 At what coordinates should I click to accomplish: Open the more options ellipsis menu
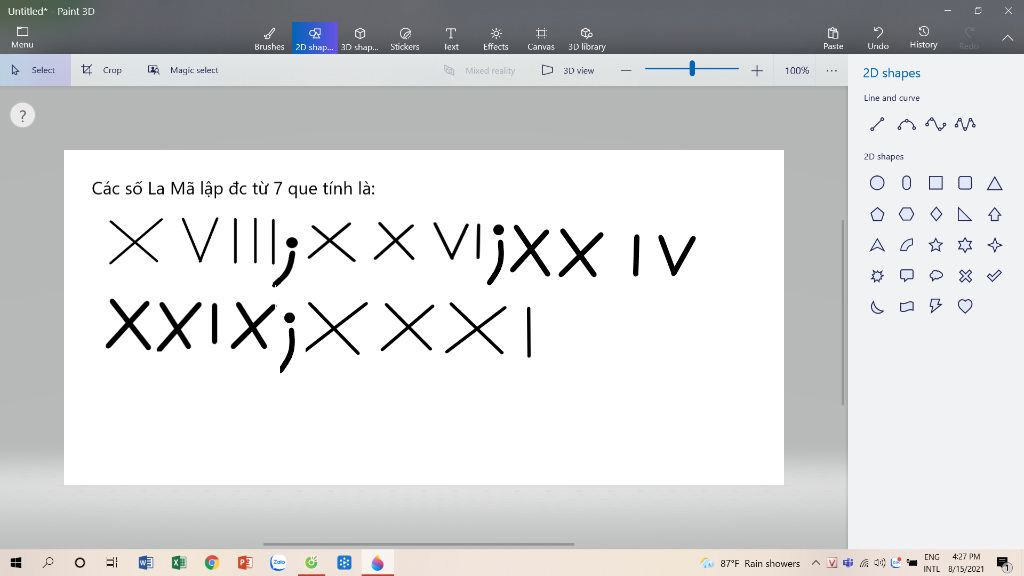[x=831, y=70]
